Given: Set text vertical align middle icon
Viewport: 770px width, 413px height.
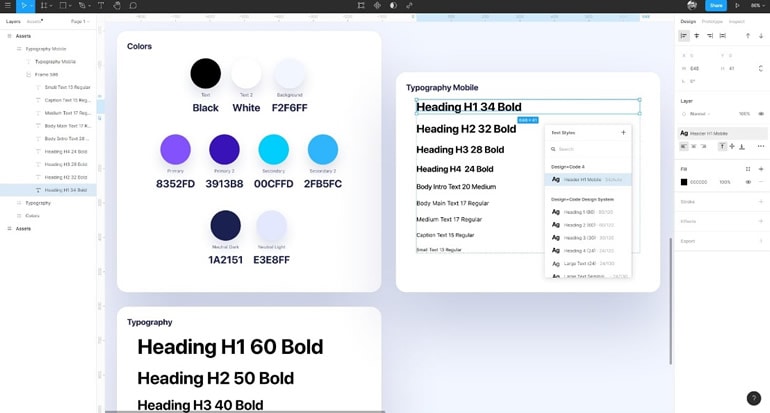Looking at the screenshot, I should click(x=732, y=146).
